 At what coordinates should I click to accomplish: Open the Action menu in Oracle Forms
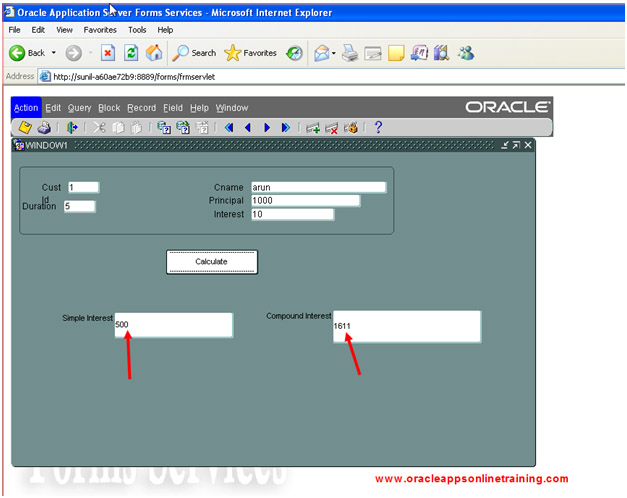coord(26,108)
